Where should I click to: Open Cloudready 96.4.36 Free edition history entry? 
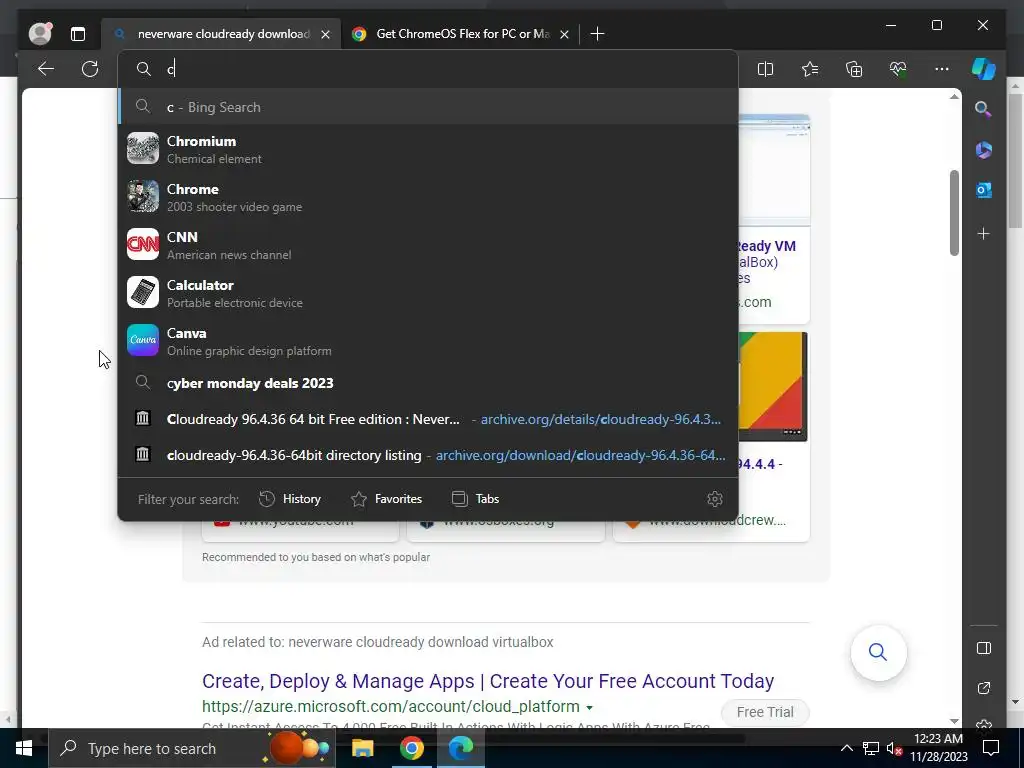(428, 419)
